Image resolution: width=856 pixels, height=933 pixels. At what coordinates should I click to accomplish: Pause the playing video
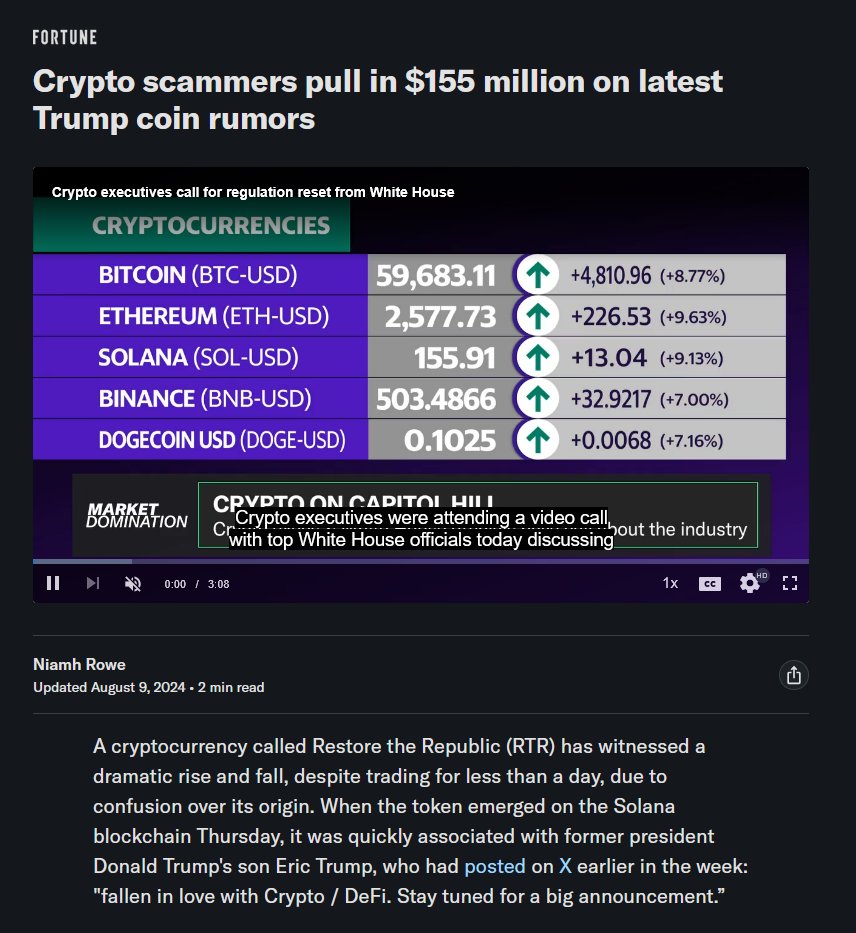click(x=53, y=583)
